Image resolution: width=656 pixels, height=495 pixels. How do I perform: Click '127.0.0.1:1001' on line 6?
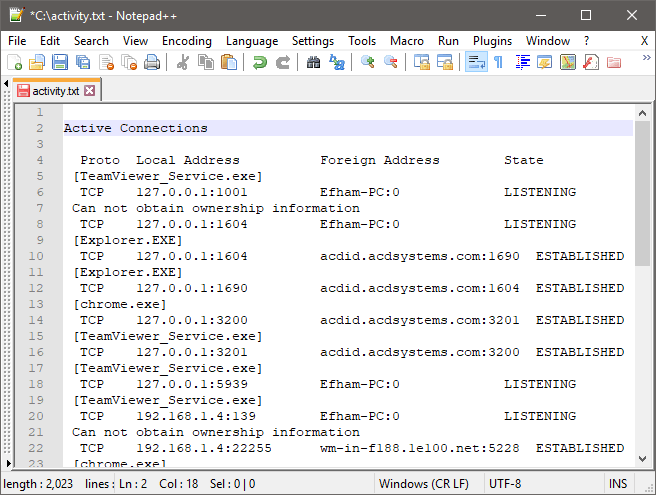192,192
